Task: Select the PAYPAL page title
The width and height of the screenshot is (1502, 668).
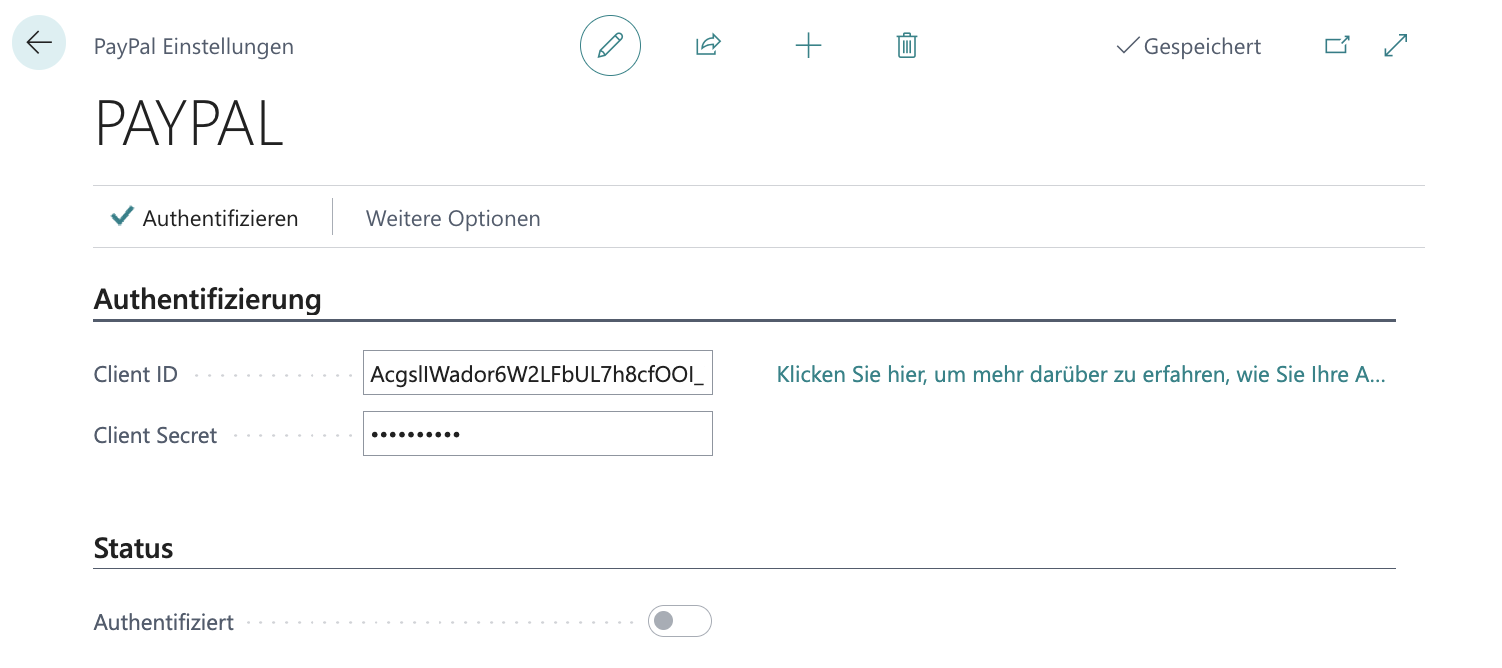Action: click(x=189, y=125)
